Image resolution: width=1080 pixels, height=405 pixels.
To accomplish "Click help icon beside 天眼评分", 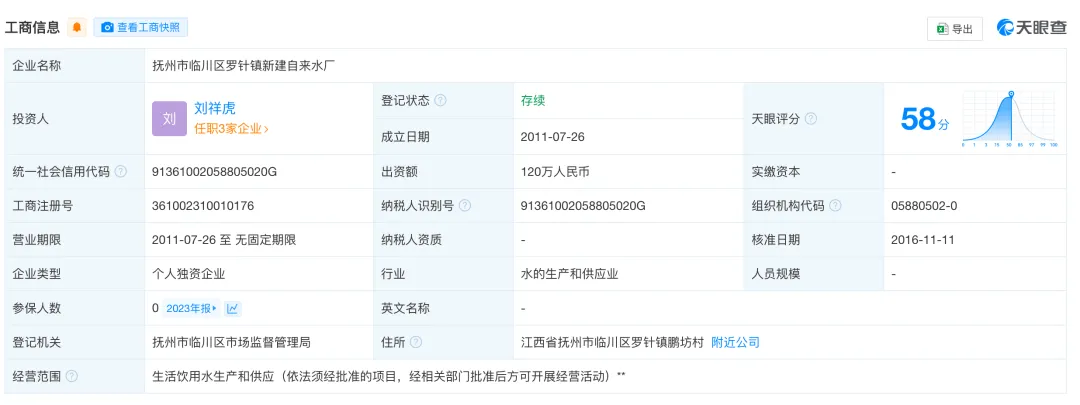I will point(811,119).
